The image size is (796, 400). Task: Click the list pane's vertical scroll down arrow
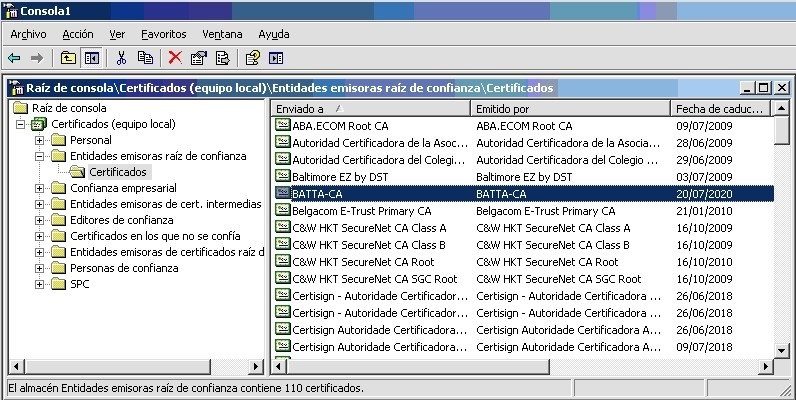[x=781, y=350]
